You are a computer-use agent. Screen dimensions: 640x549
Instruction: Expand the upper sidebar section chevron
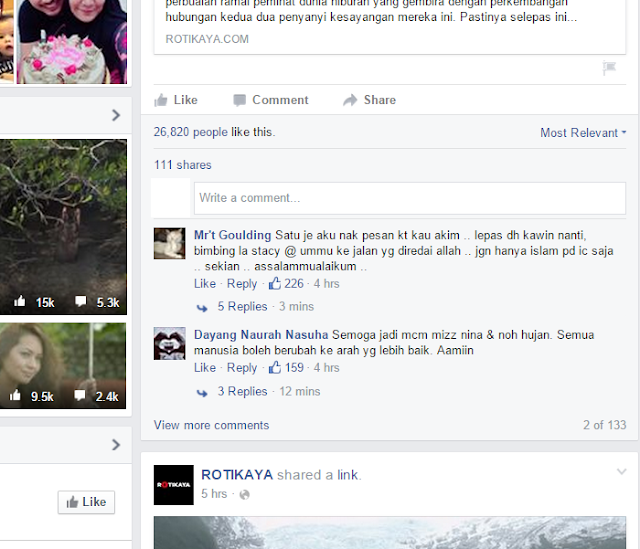(116, 116)
